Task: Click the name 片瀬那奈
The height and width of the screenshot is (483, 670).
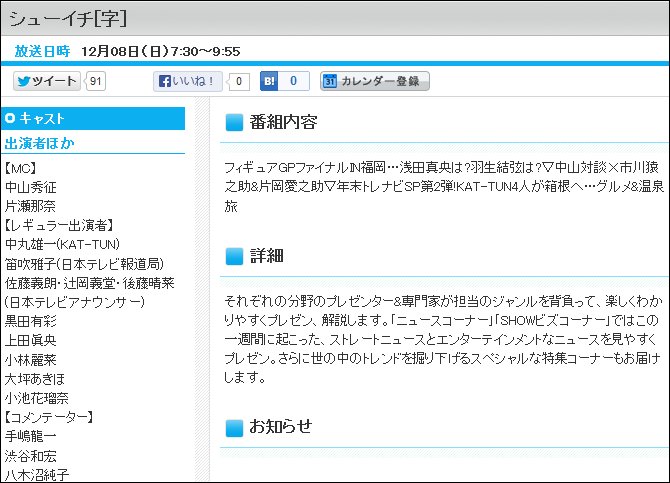Action: pos(30,206)
